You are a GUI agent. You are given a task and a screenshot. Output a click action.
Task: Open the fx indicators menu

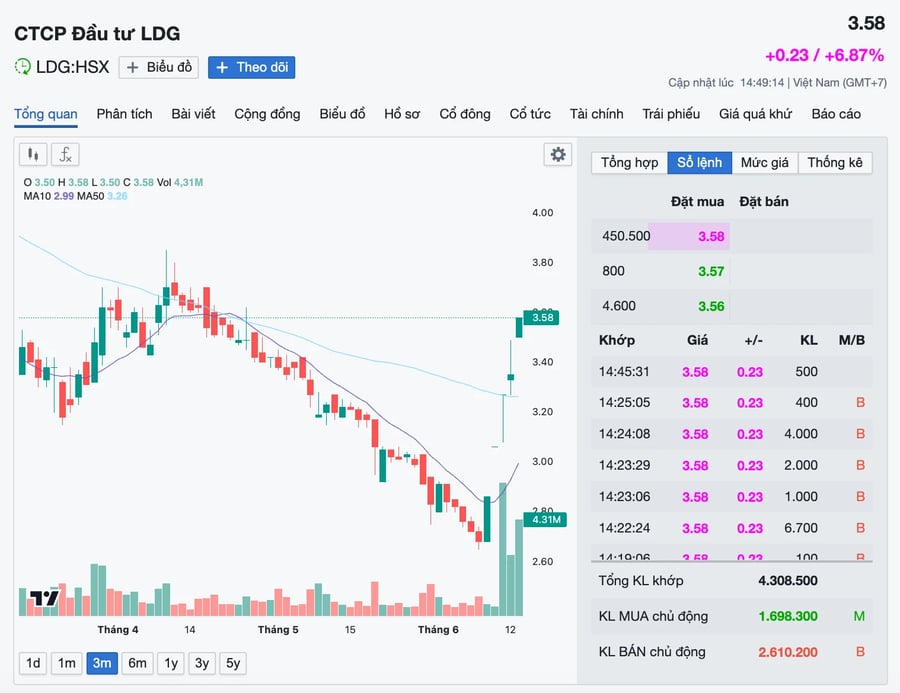tap(65, 154)
